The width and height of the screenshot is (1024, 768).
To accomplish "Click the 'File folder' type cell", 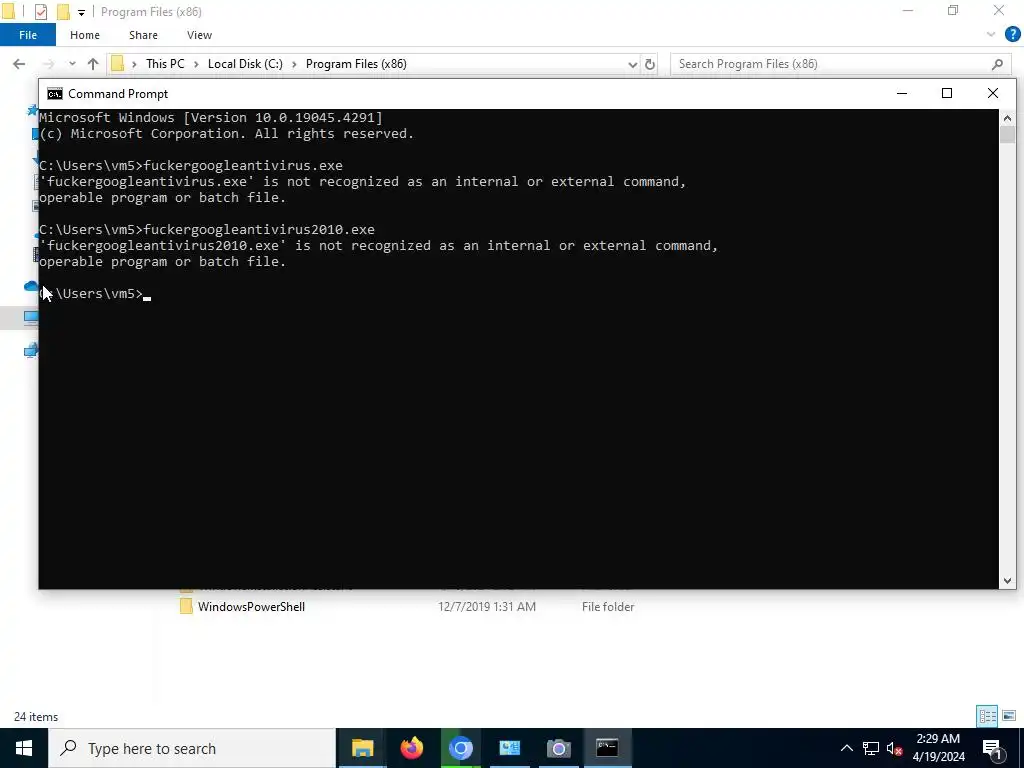I will [x=608, y=607].
